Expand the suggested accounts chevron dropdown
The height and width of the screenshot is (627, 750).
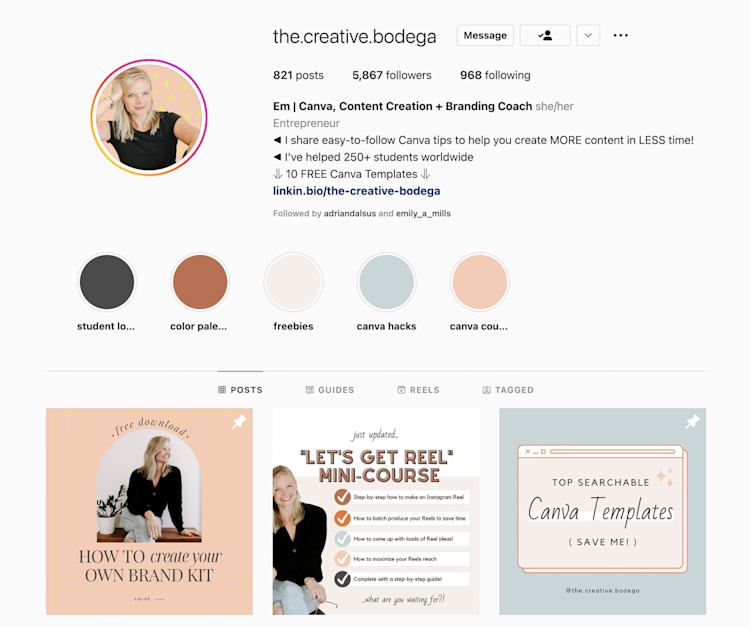[588, 35]
